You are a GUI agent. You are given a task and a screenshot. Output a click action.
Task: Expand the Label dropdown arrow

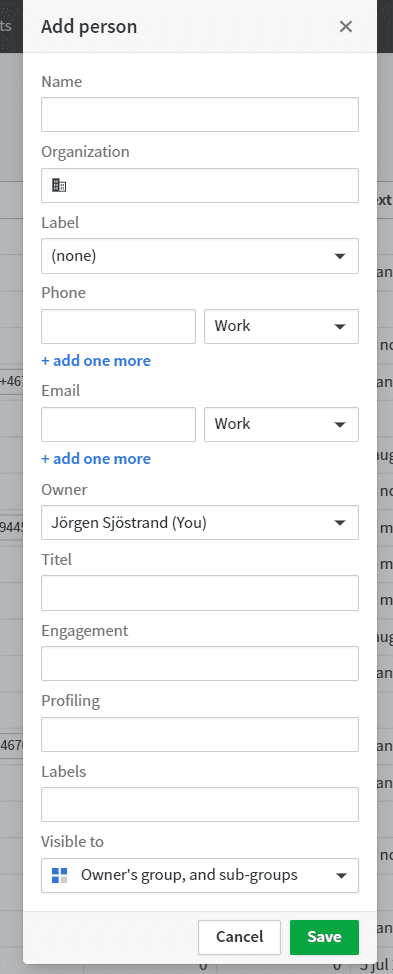tap(340, 256)
